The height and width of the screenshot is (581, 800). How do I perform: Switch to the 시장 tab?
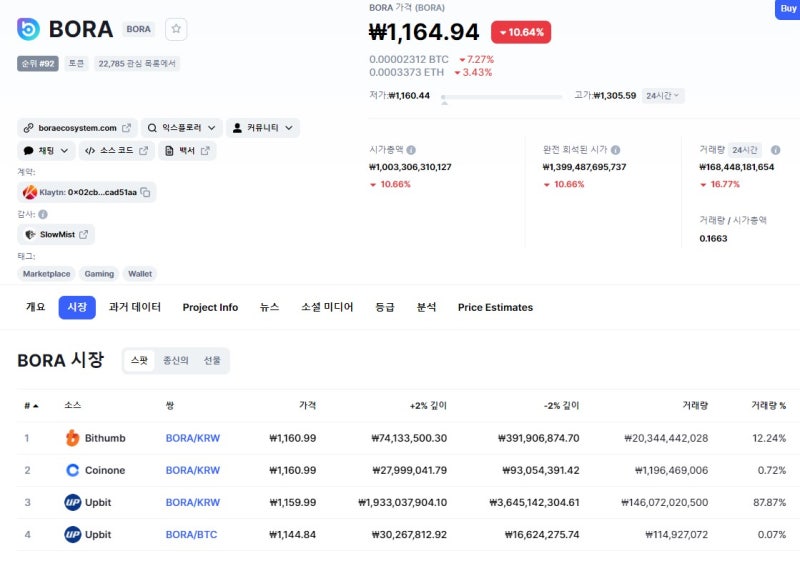(77, 308)
